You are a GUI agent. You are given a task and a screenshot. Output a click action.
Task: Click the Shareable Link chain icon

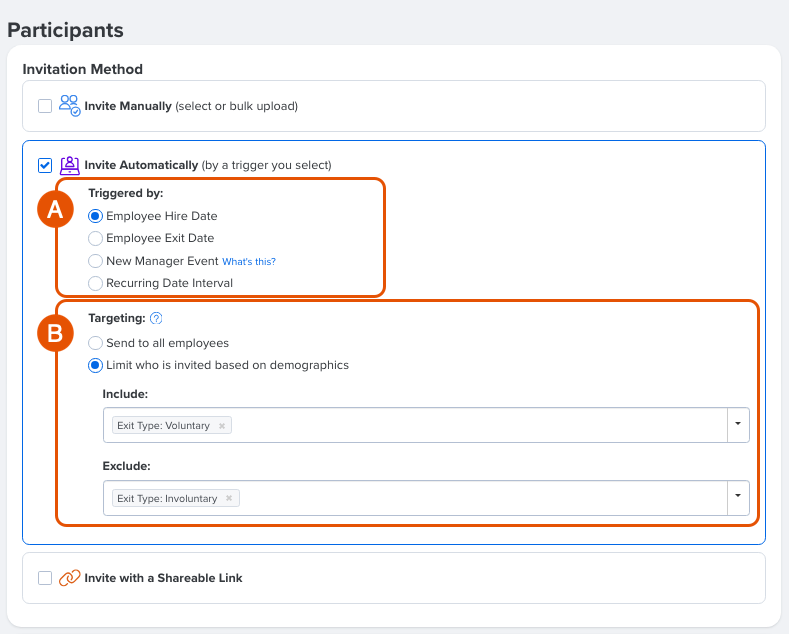(x=69, y=578)
